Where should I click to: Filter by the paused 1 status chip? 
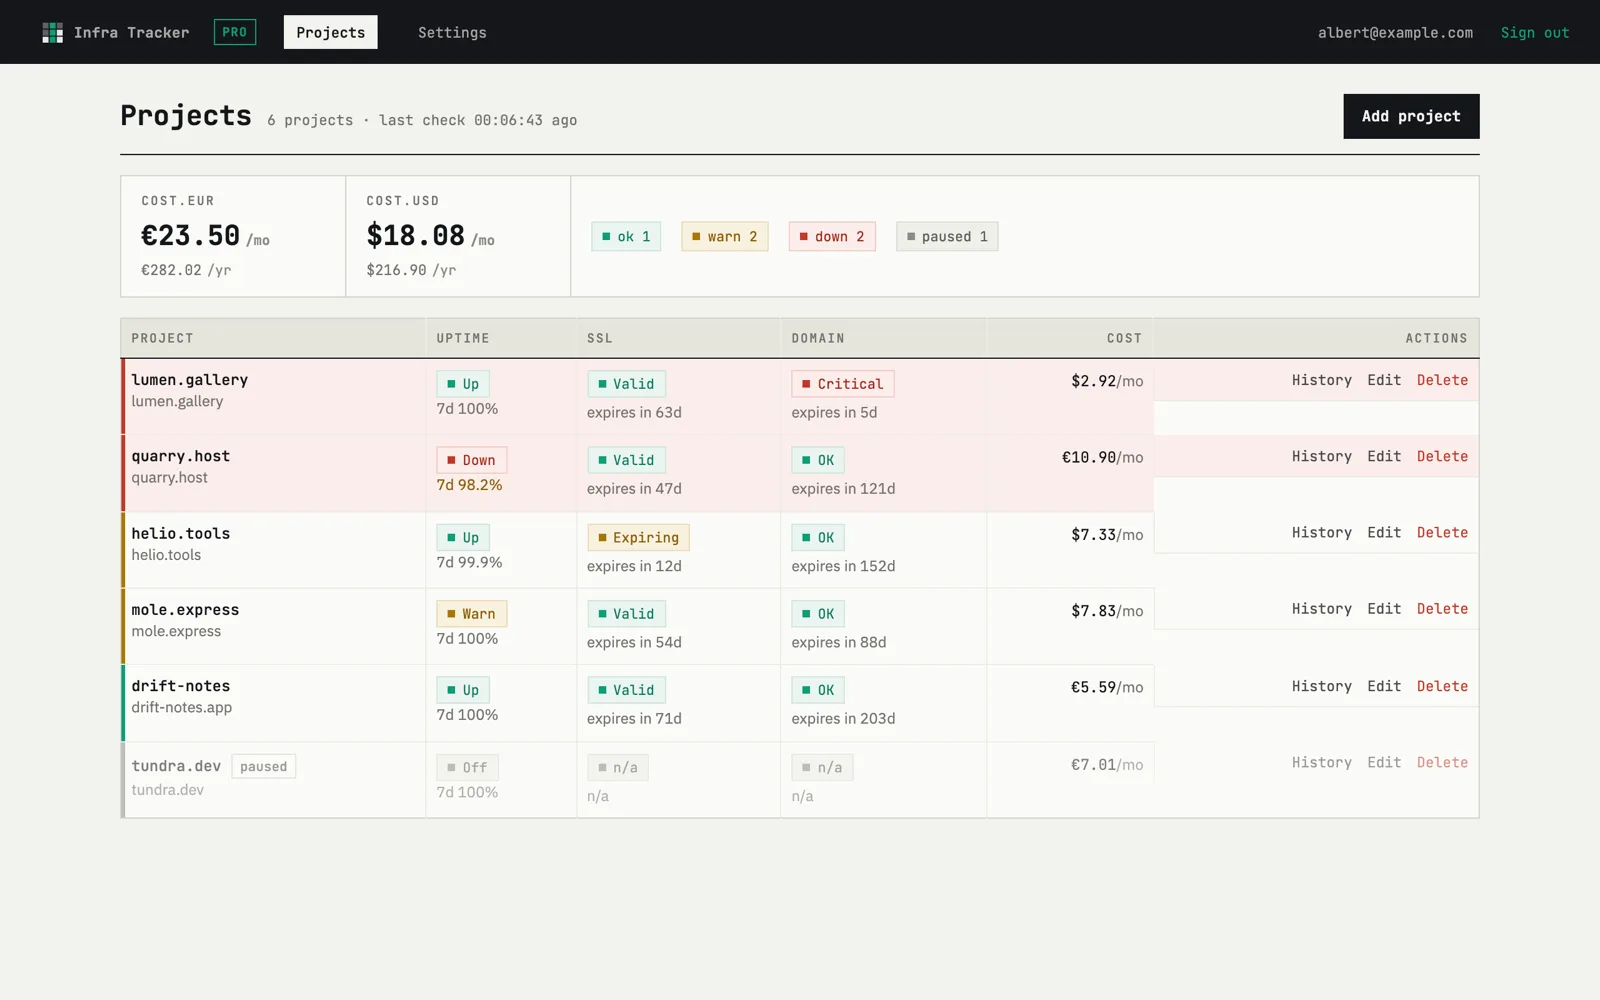click(x=947, y=236)
